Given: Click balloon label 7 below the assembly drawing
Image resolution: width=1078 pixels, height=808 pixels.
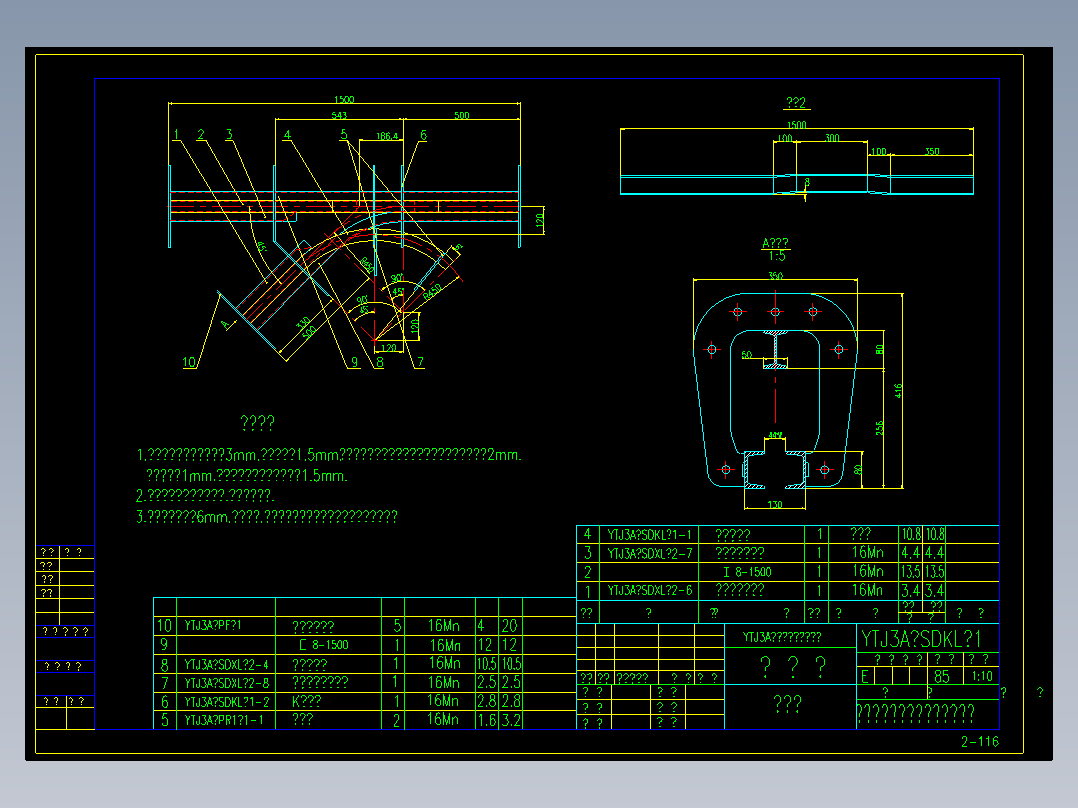Looking at the screenshot, I should click(x=420, y=362).
